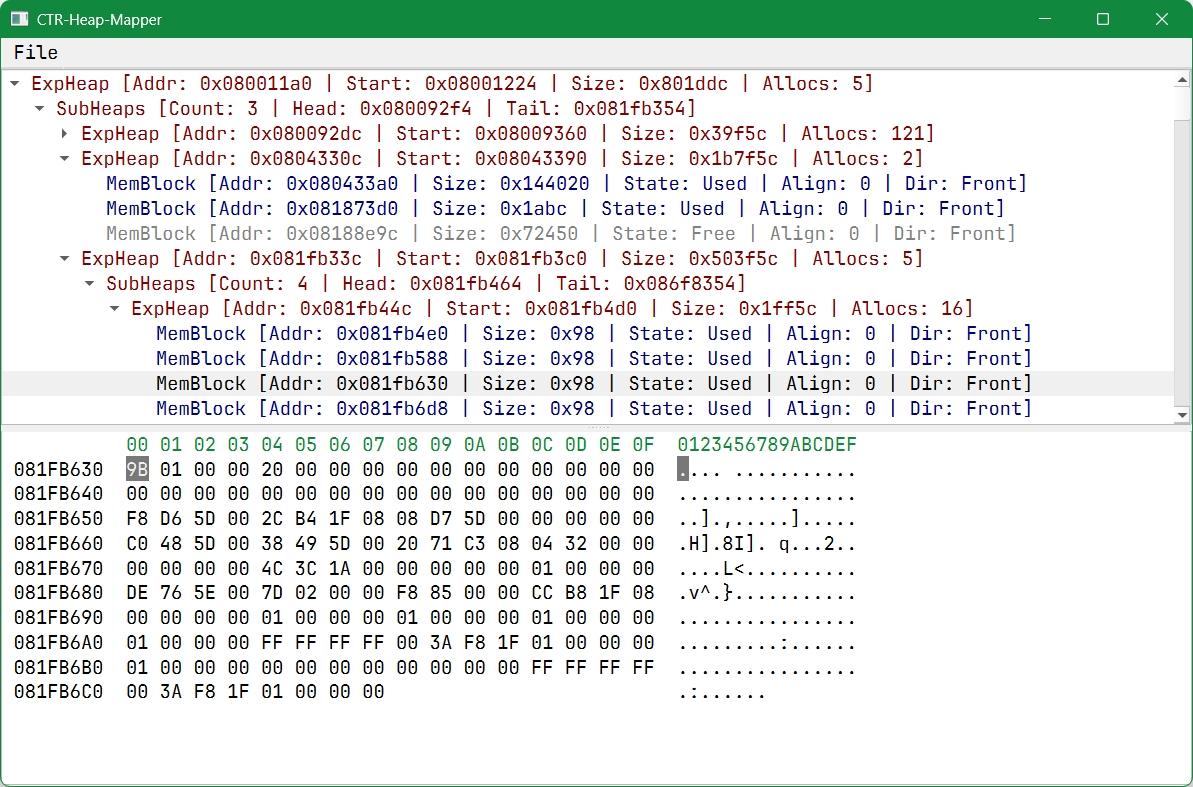Select ExpHeap row with Size 0x503f5c
Image resolution: width=1193 pixels, height=787 pixels.
(502, 259)
